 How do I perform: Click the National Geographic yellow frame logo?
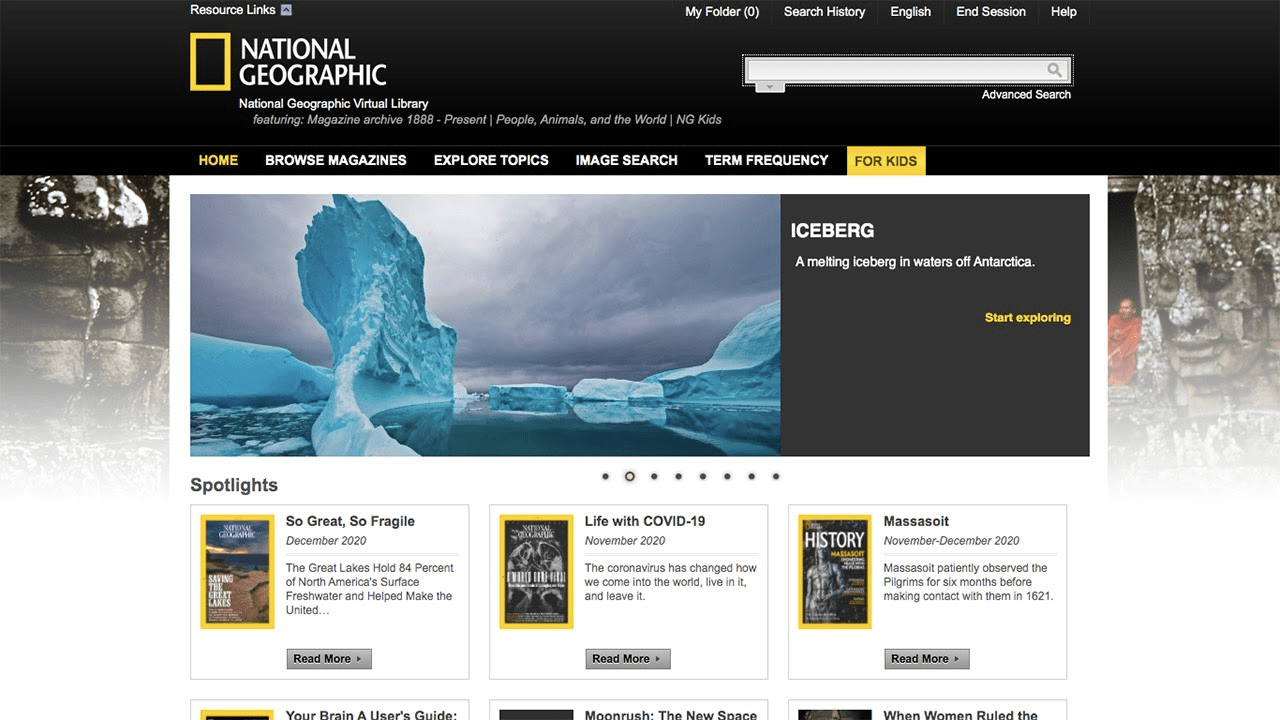point(210,62)
